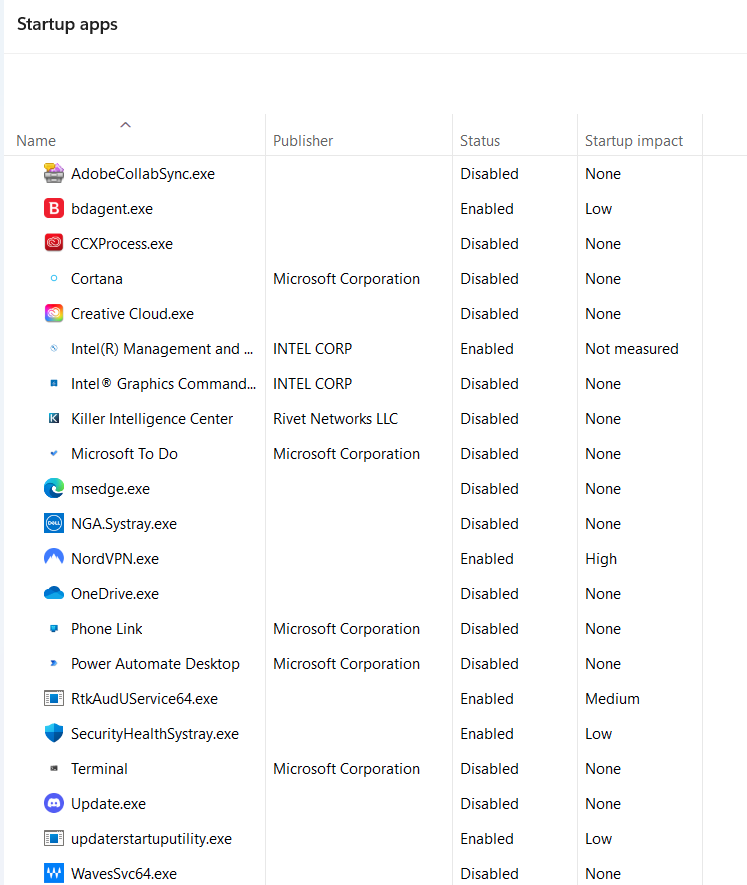747x885 pixels.
Task: Select the Power Automate Desktop name
Action: [155, 664]
